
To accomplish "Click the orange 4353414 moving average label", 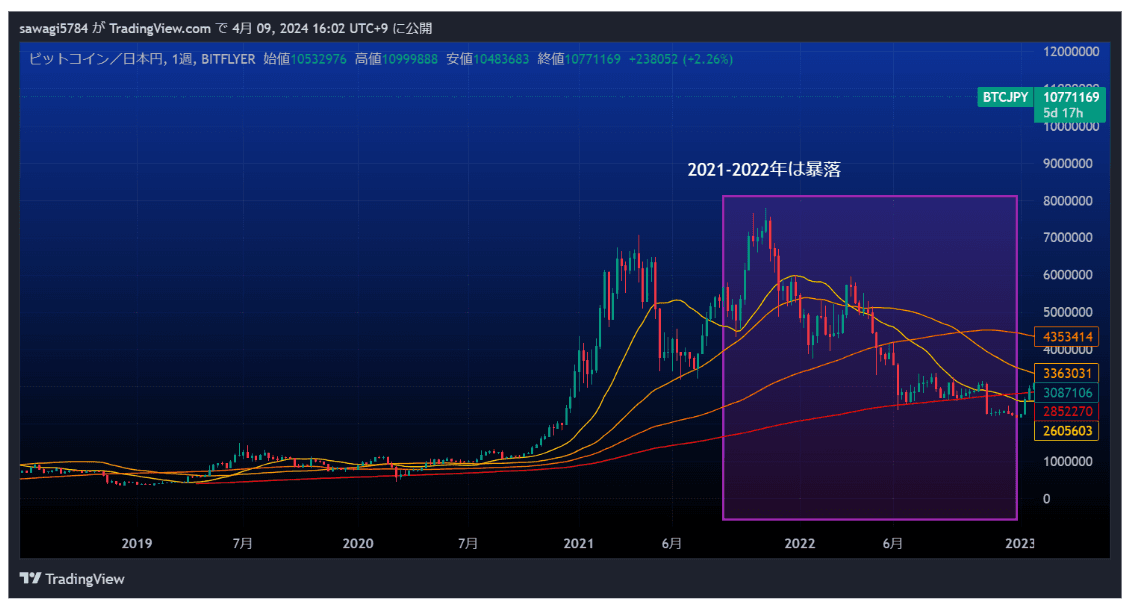I will (1070, 337).
